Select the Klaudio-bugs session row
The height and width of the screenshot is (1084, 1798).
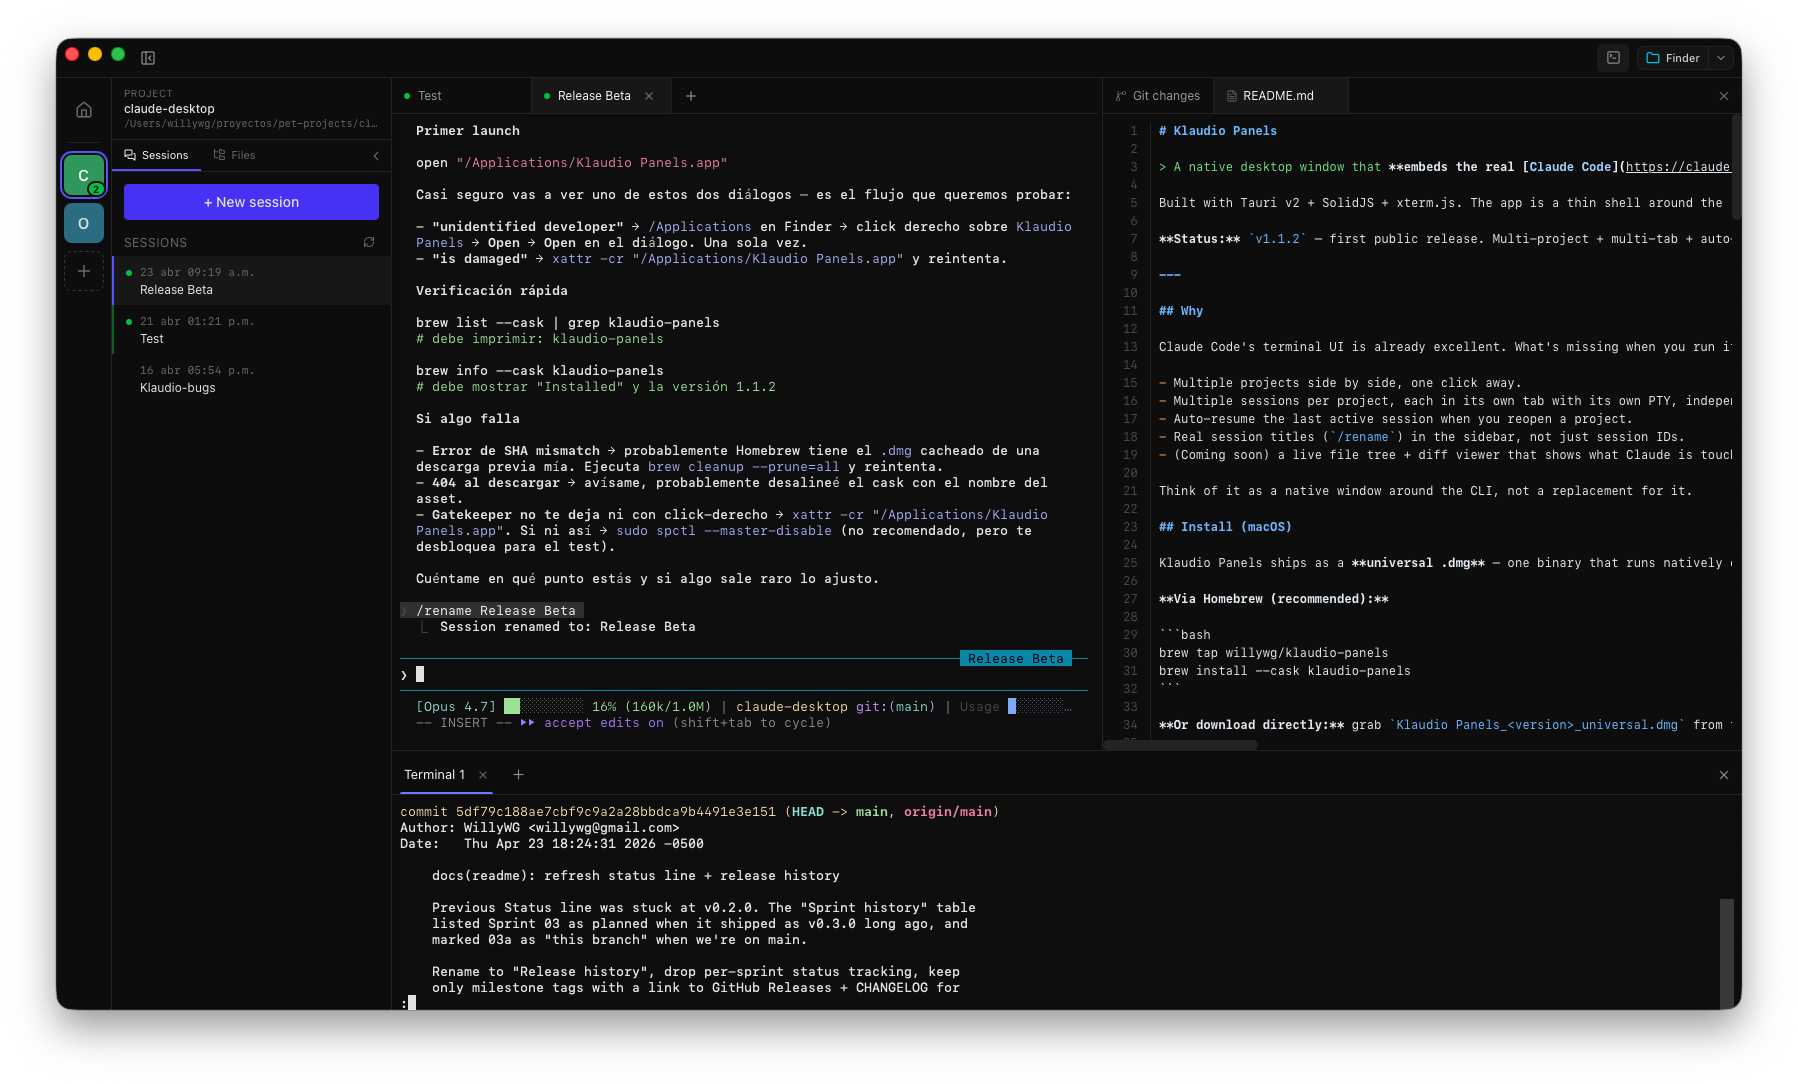252,379
